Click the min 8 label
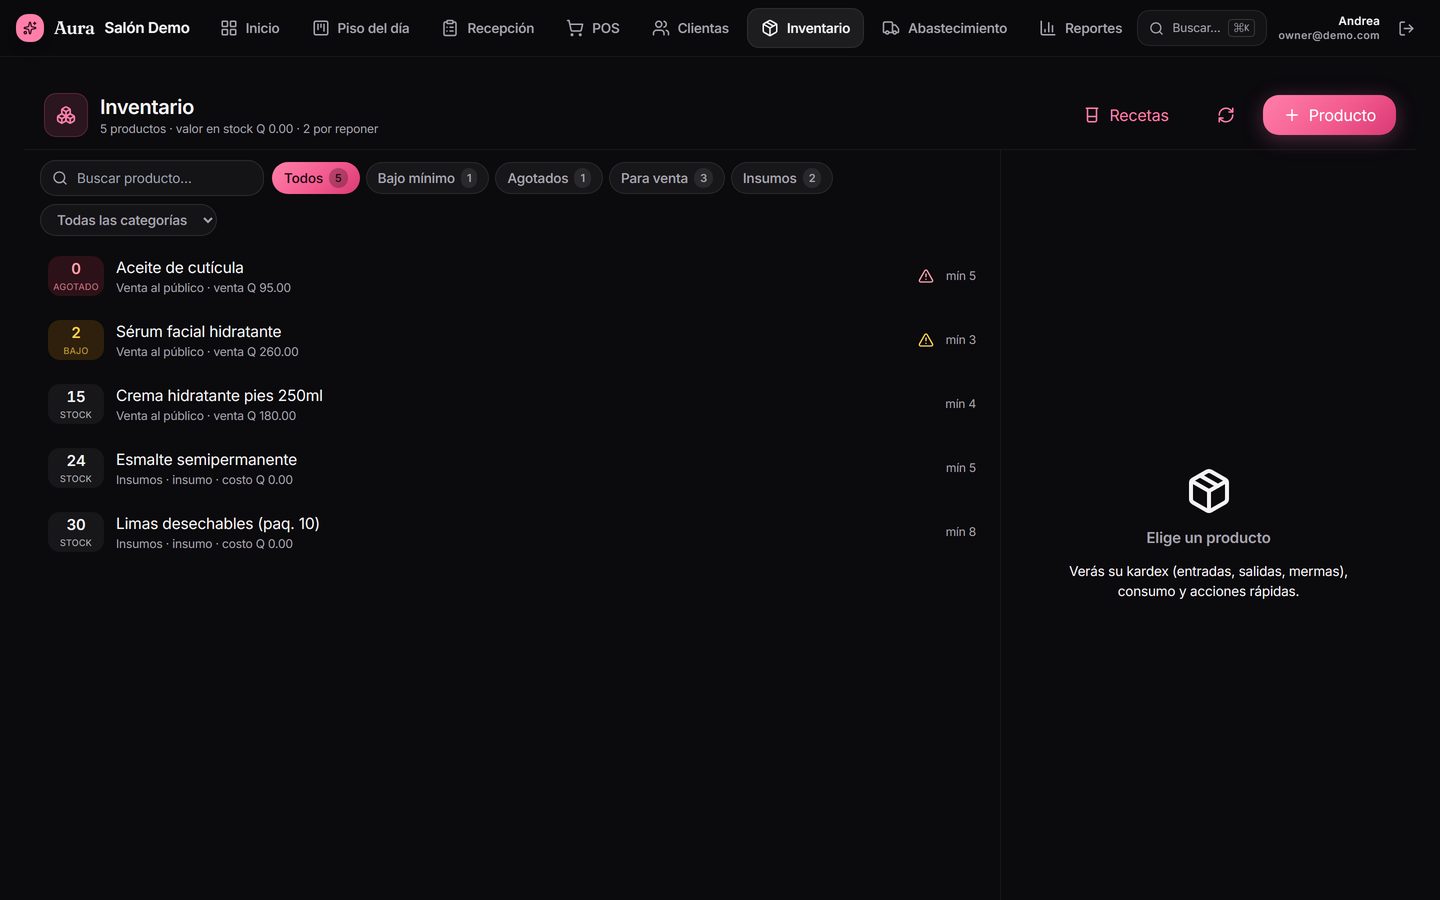1440x900 pixels. [x=960, y=532]
